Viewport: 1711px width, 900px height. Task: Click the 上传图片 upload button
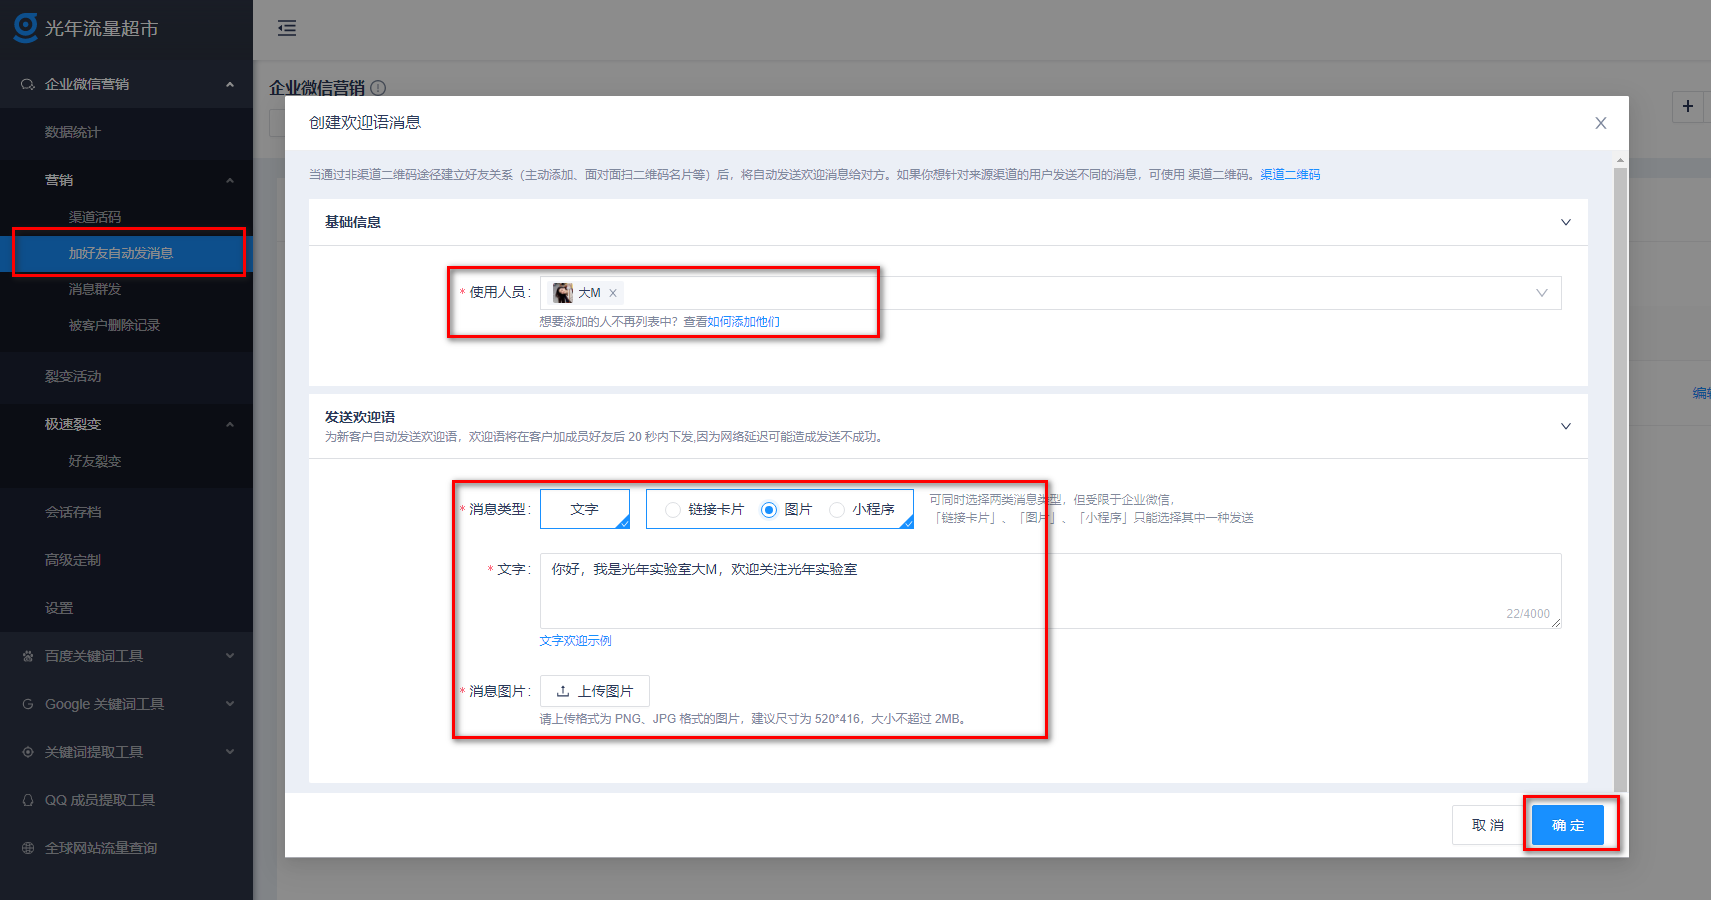[595, 691]
